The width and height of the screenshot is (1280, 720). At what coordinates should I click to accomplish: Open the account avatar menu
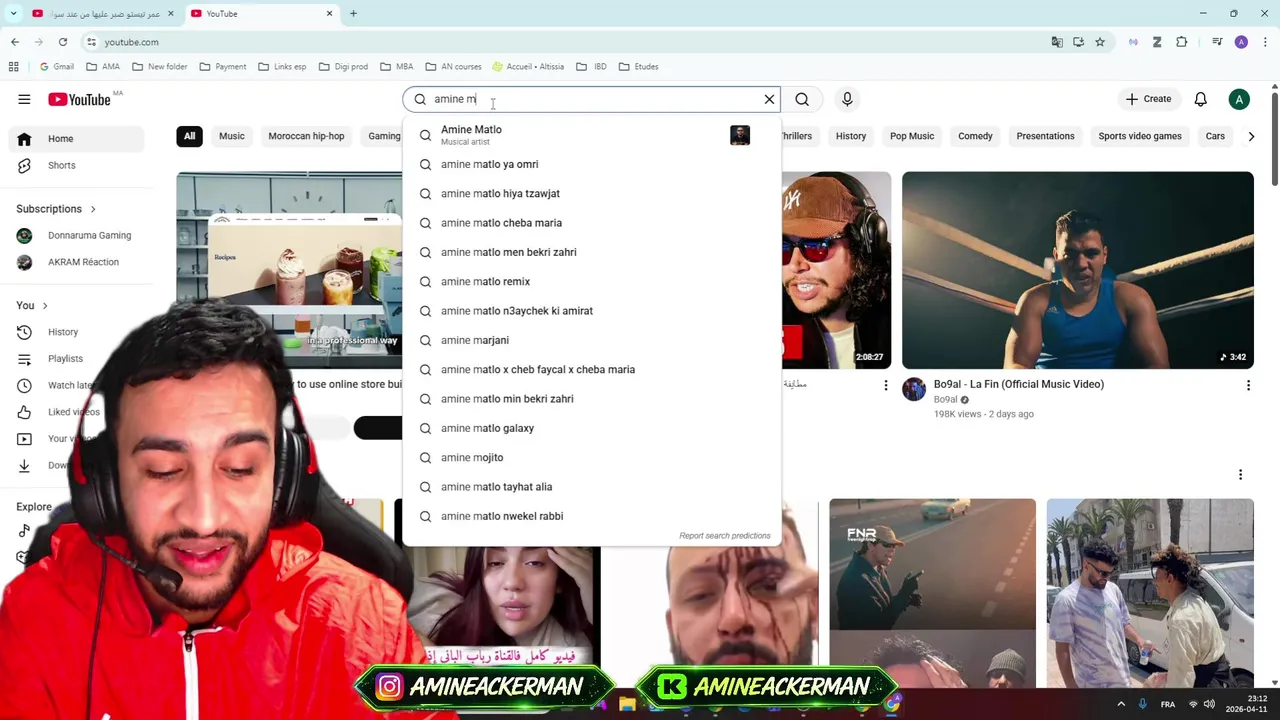point(1239,99)
